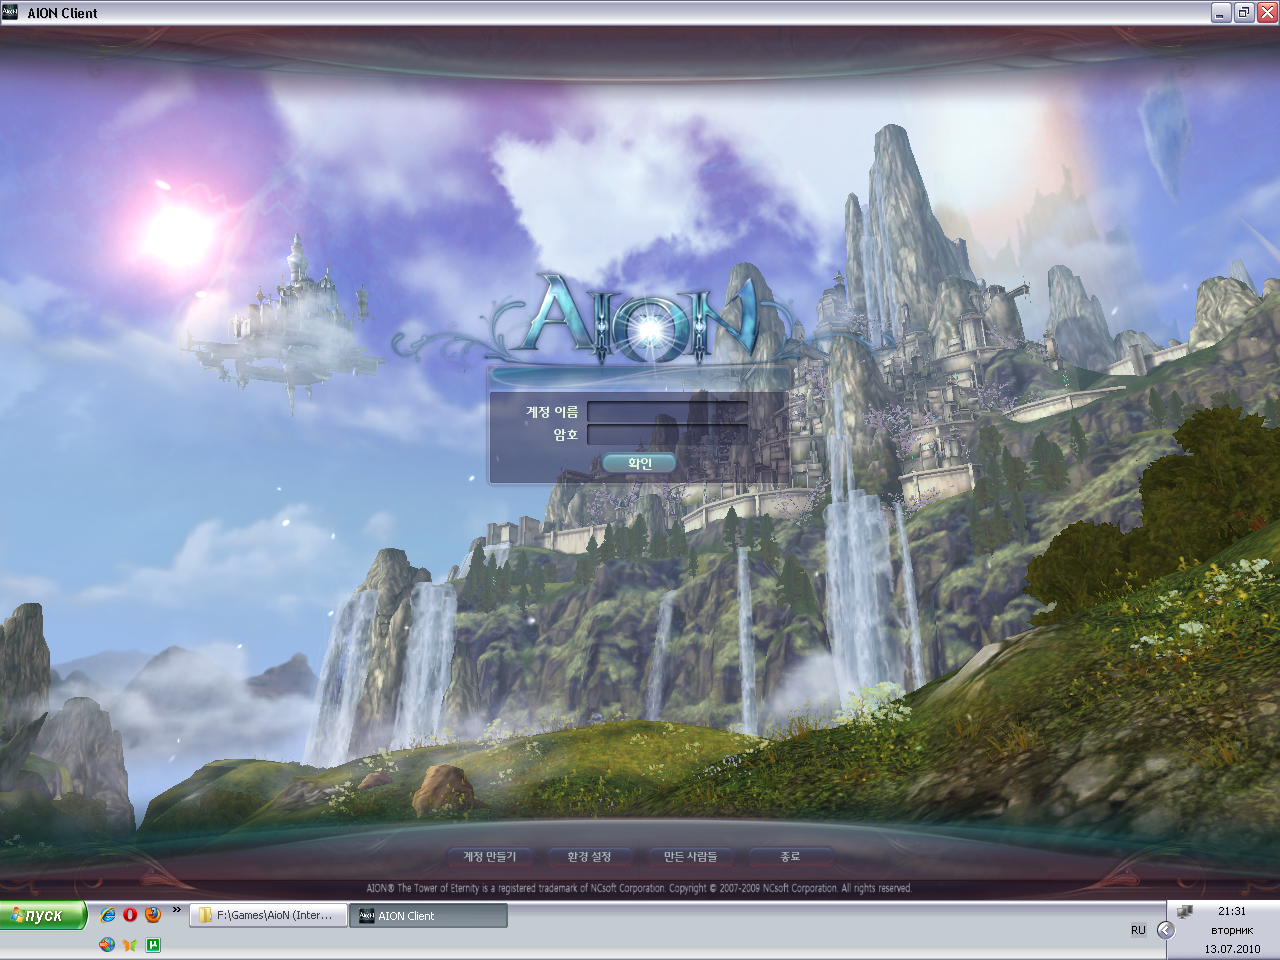1280x960 pixels.
Task: Expand hidden quick launch items chevron
Action: (x=177, y=910)
